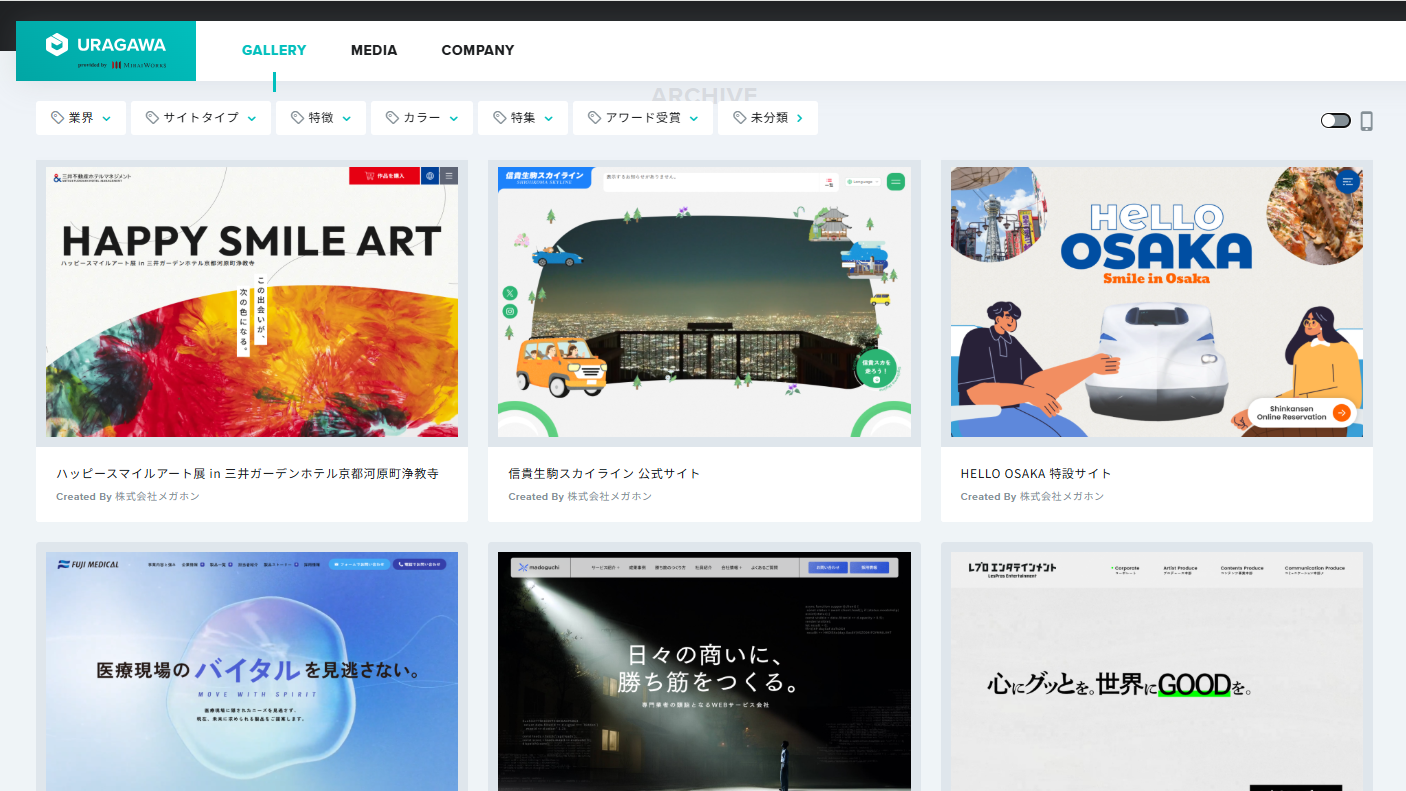Image resolution: width=1406 pixels, height=791 pixels.
Task: Click the green hamburger menu in Skyline thumbnail
Action: pos(895,182)
